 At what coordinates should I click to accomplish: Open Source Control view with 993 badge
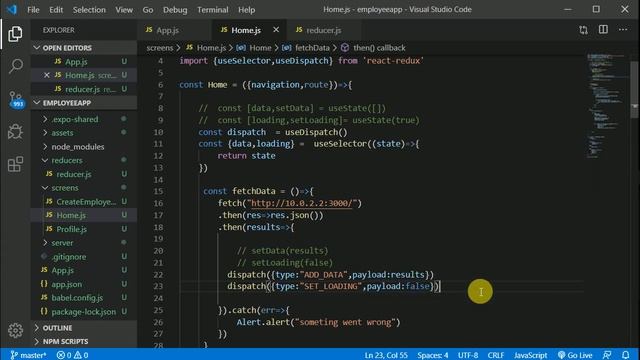[x=16, y=99]
